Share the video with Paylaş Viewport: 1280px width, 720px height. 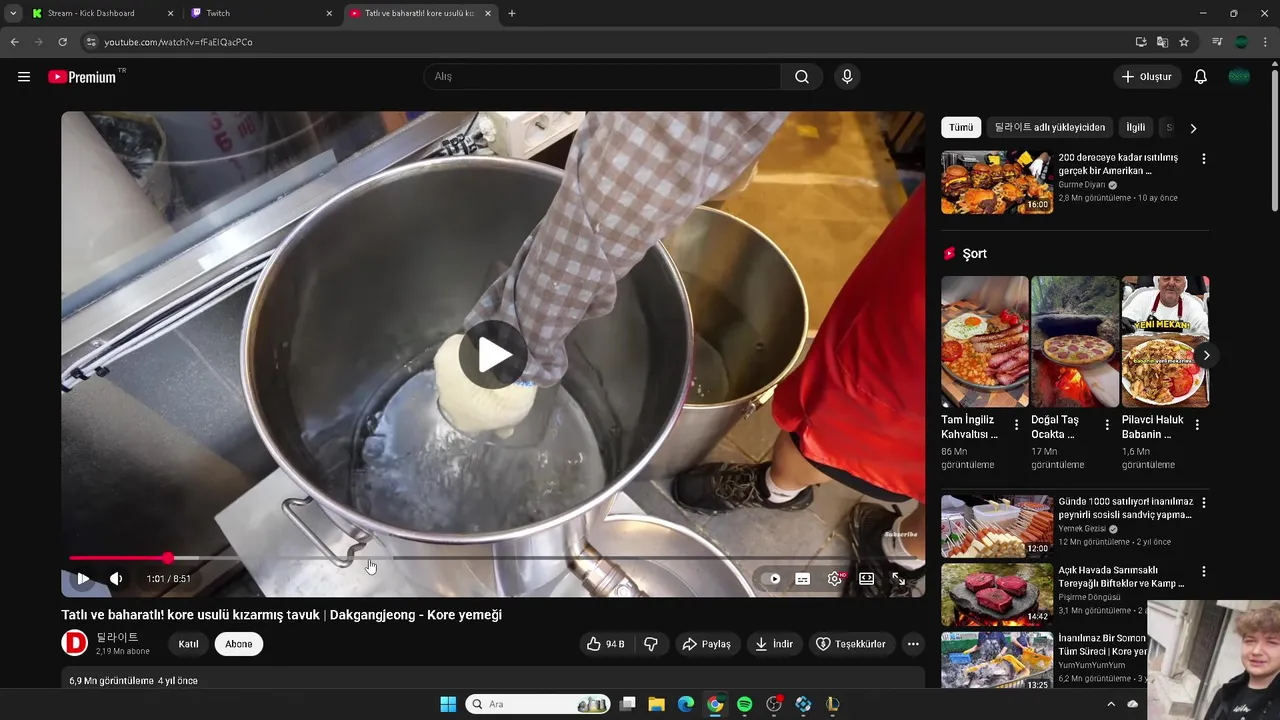(x=707, y=644)
